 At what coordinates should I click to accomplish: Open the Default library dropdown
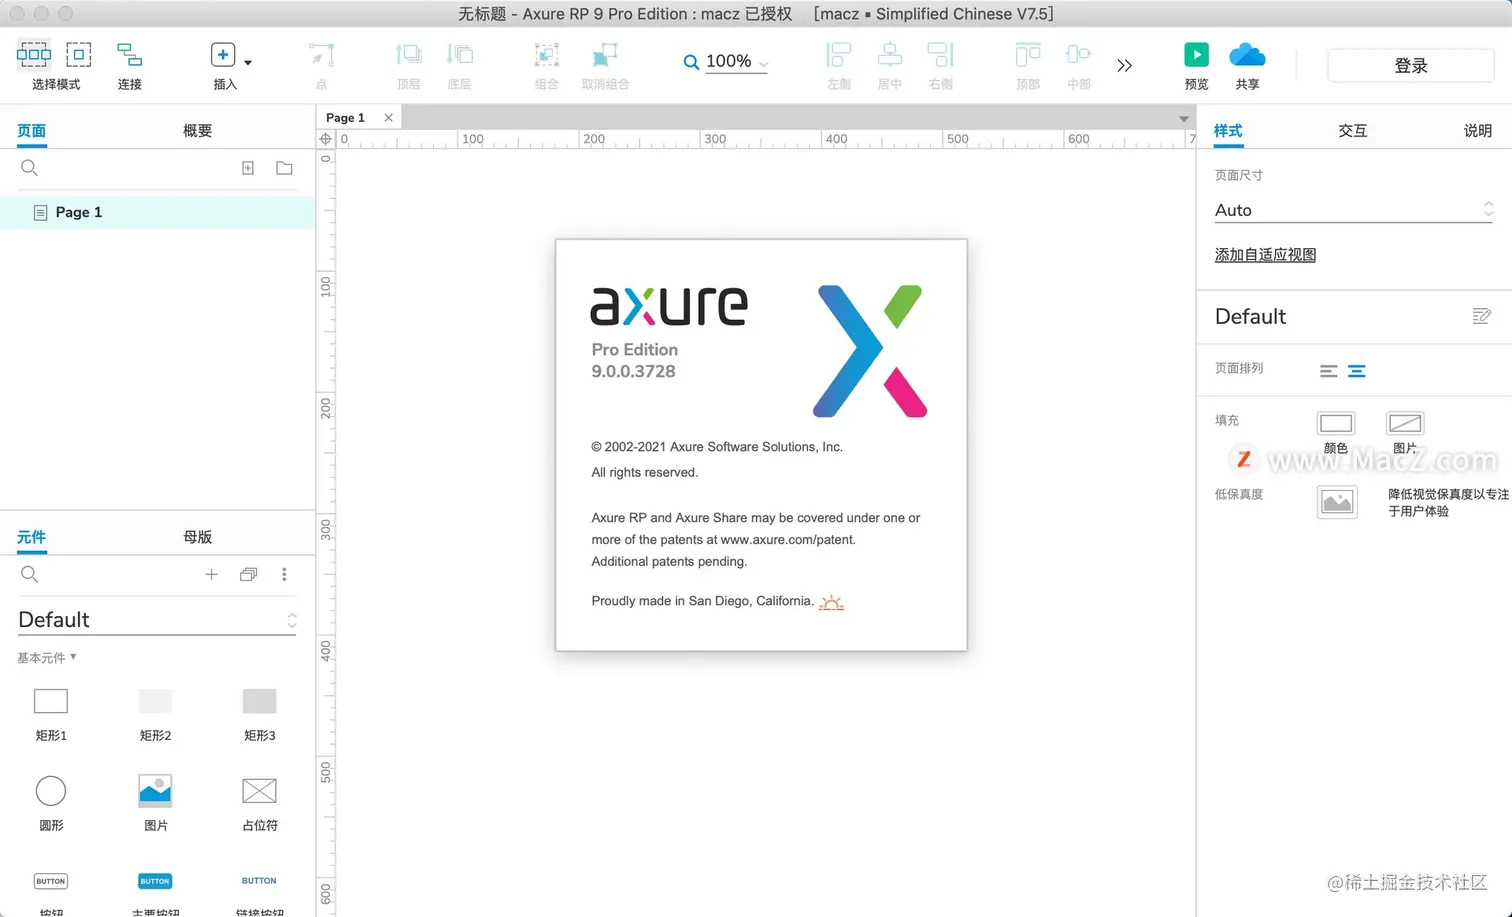[x=157, y=620]
